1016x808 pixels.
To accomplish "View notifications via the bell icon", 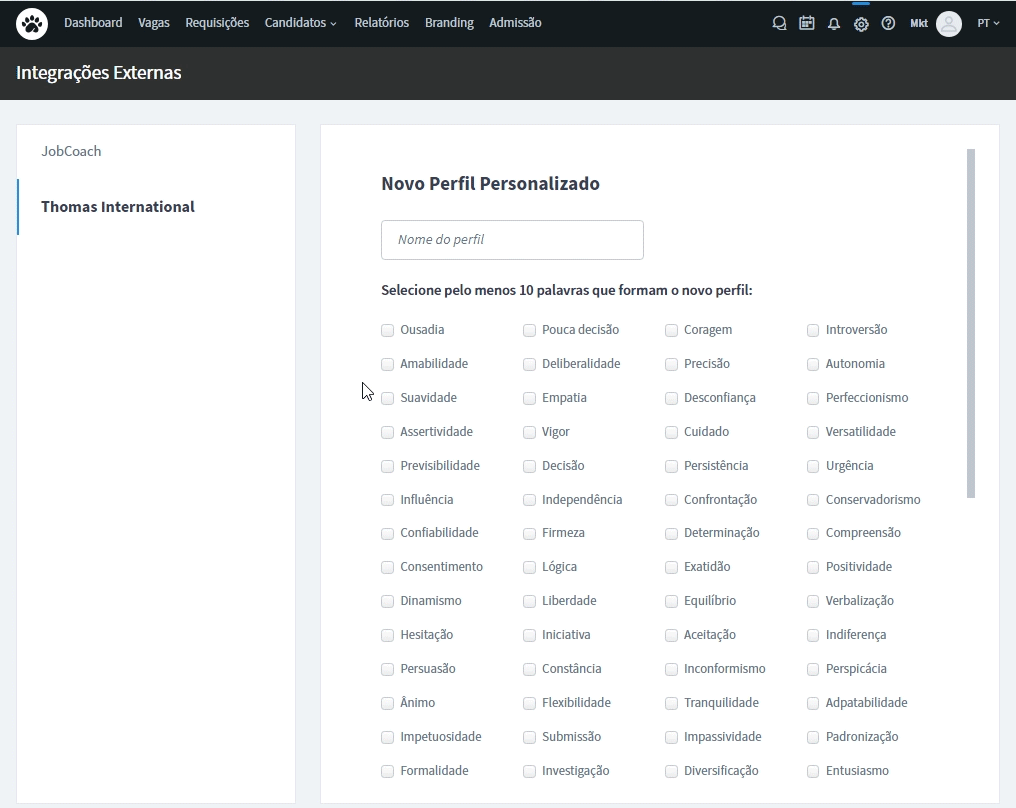I will (834, 23).
